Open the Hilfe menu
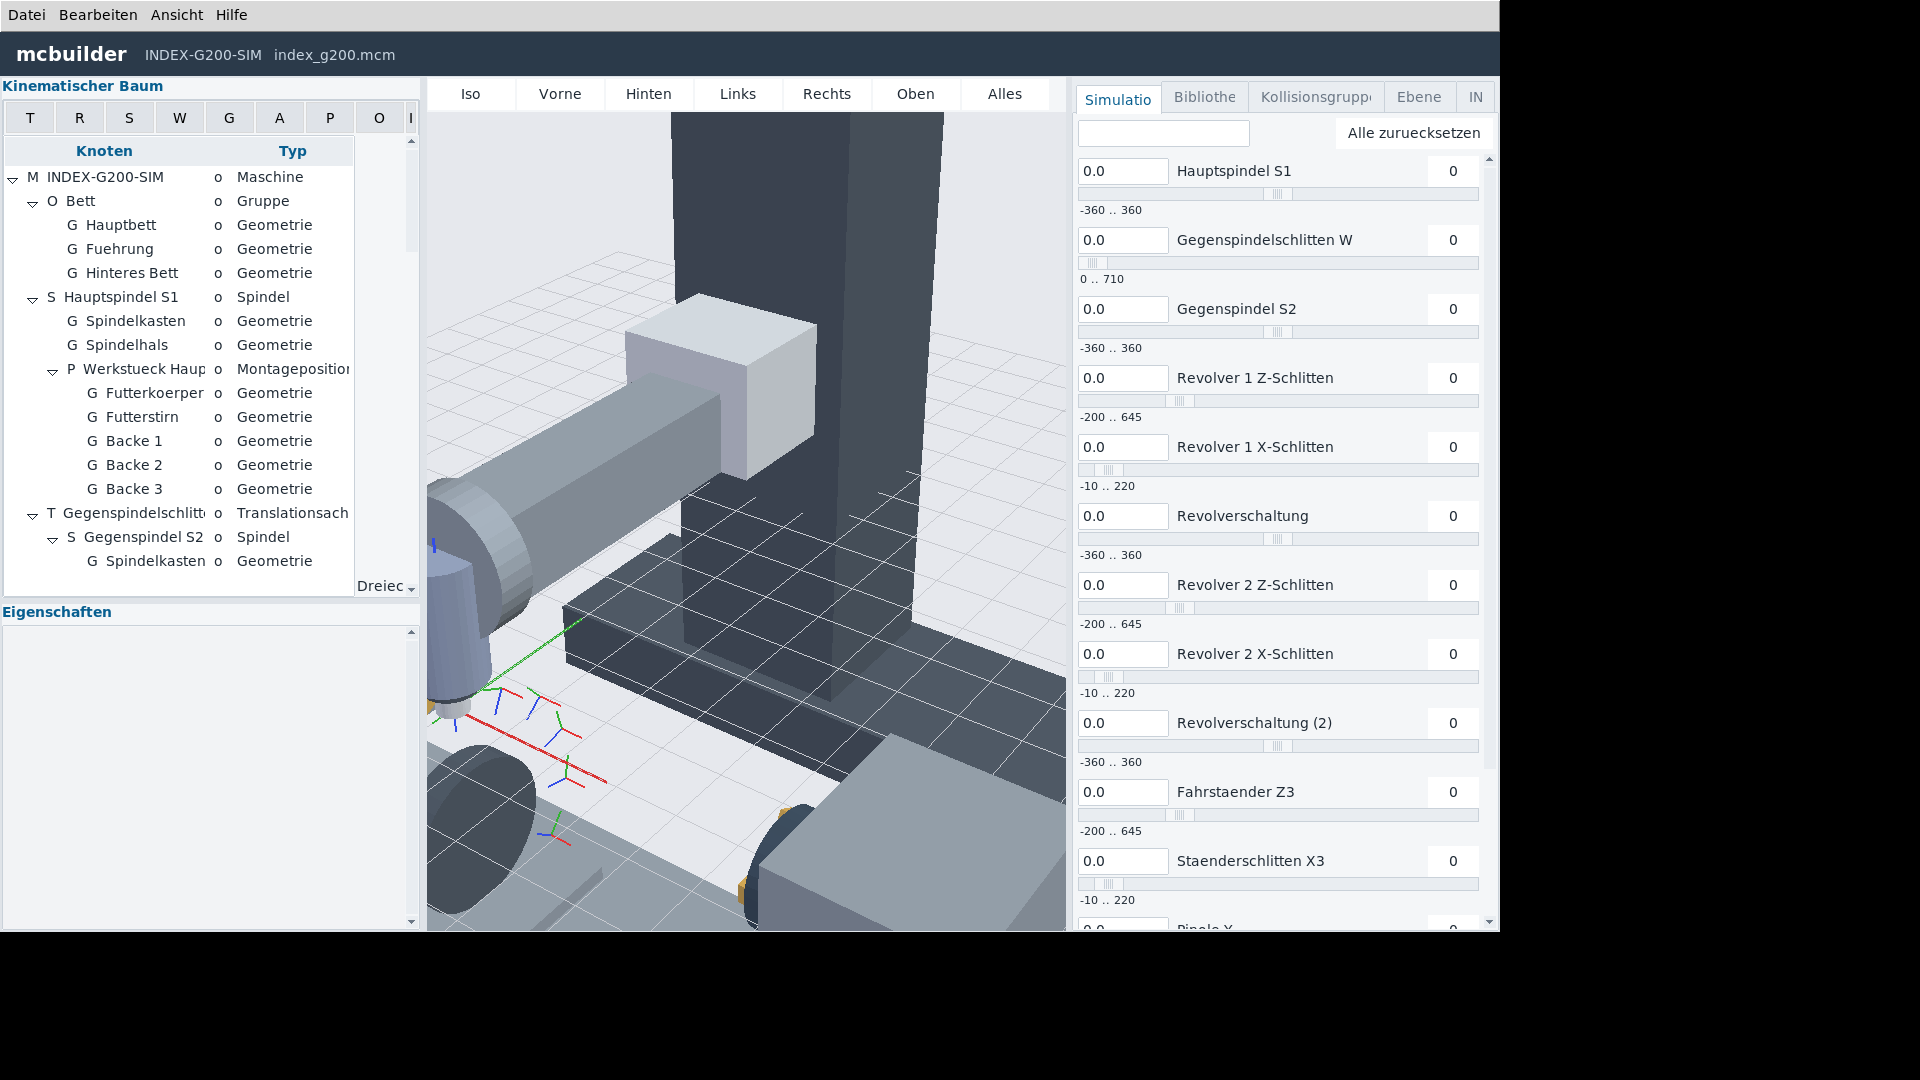The height and width of the screenshot is (1080, 1920). (232, 15)
